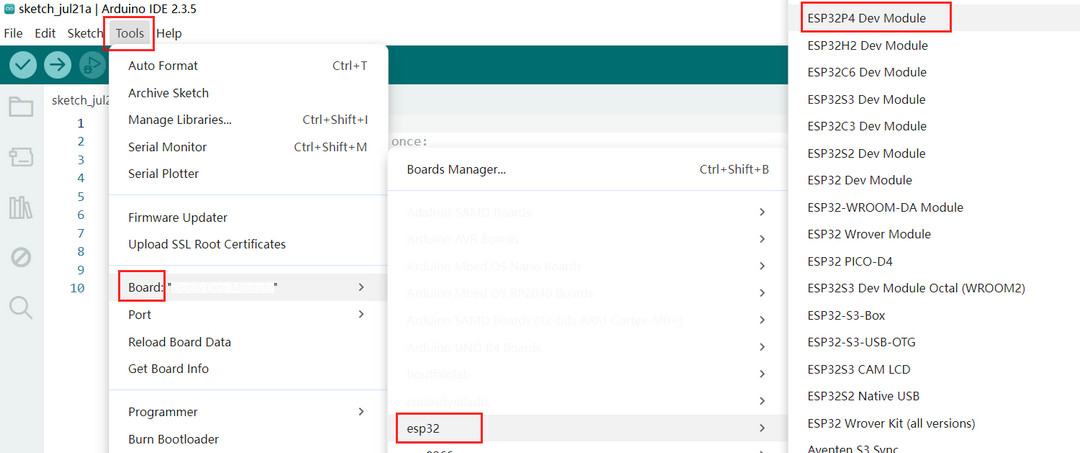Expand Arduino UNO R4 Boards submenu
This screenshot has height=453, width=1080.
coord(588,347)
